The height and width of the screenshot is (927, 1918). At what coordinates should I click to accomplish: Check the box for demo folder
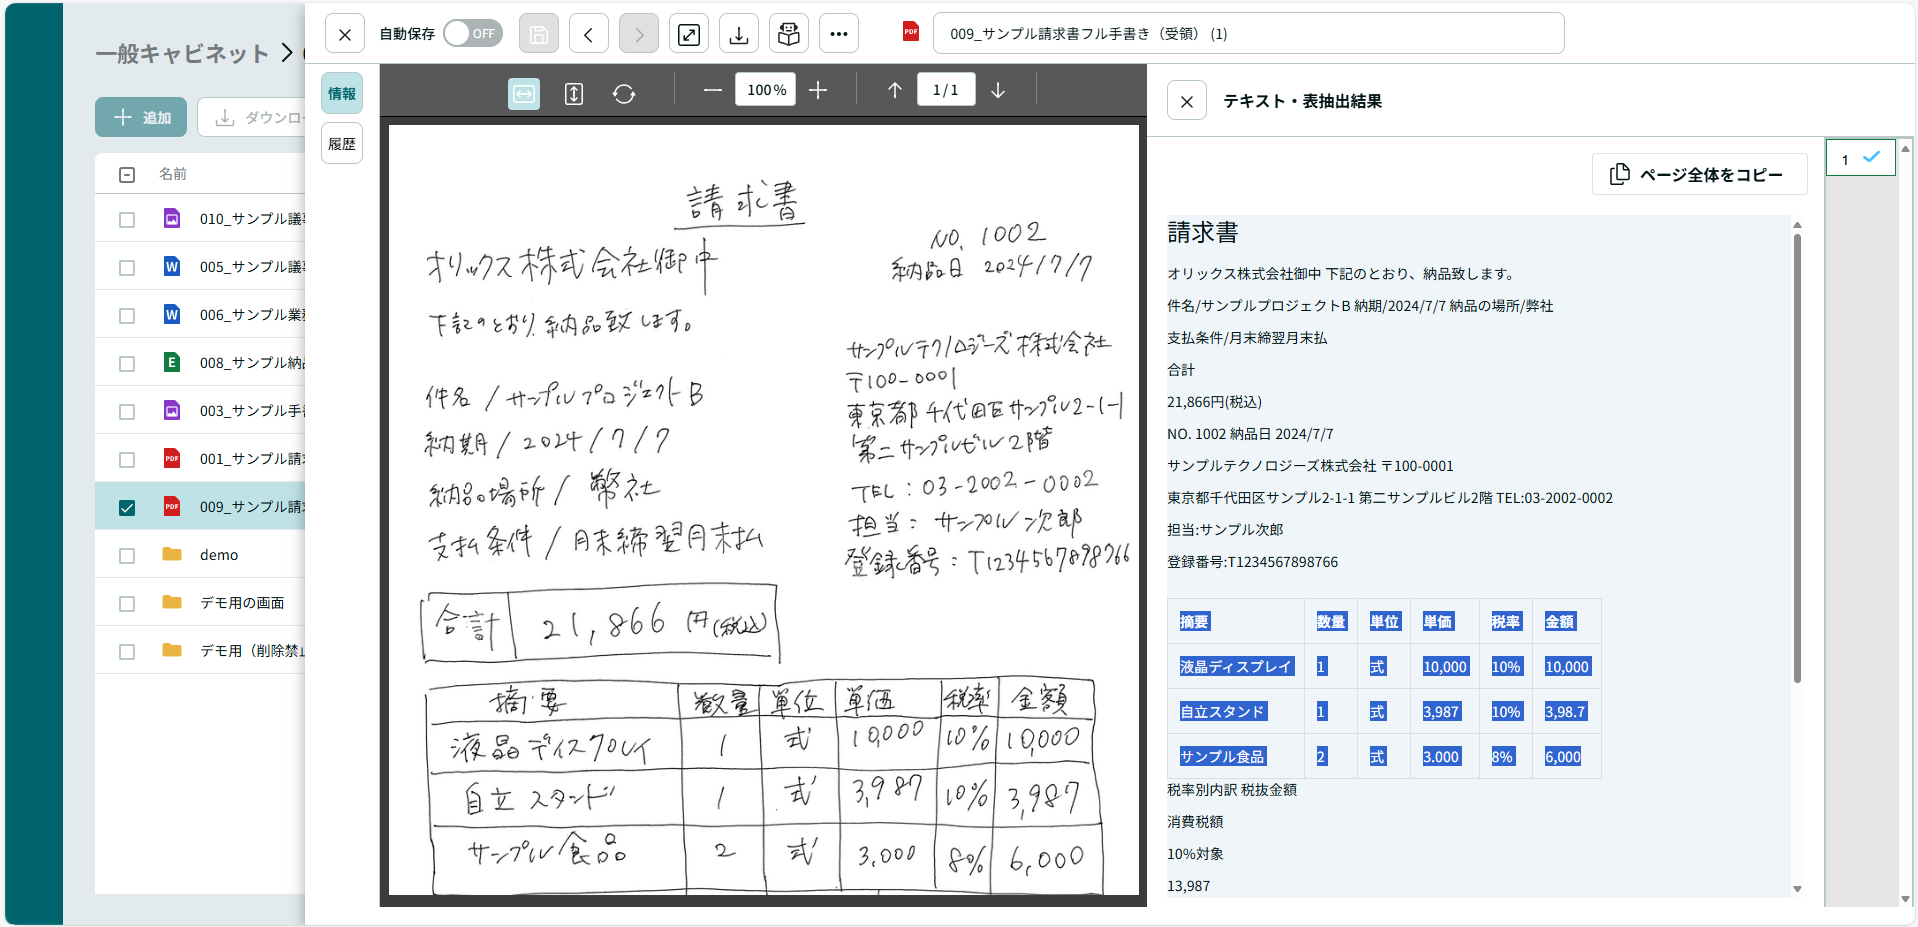(127, 555)
